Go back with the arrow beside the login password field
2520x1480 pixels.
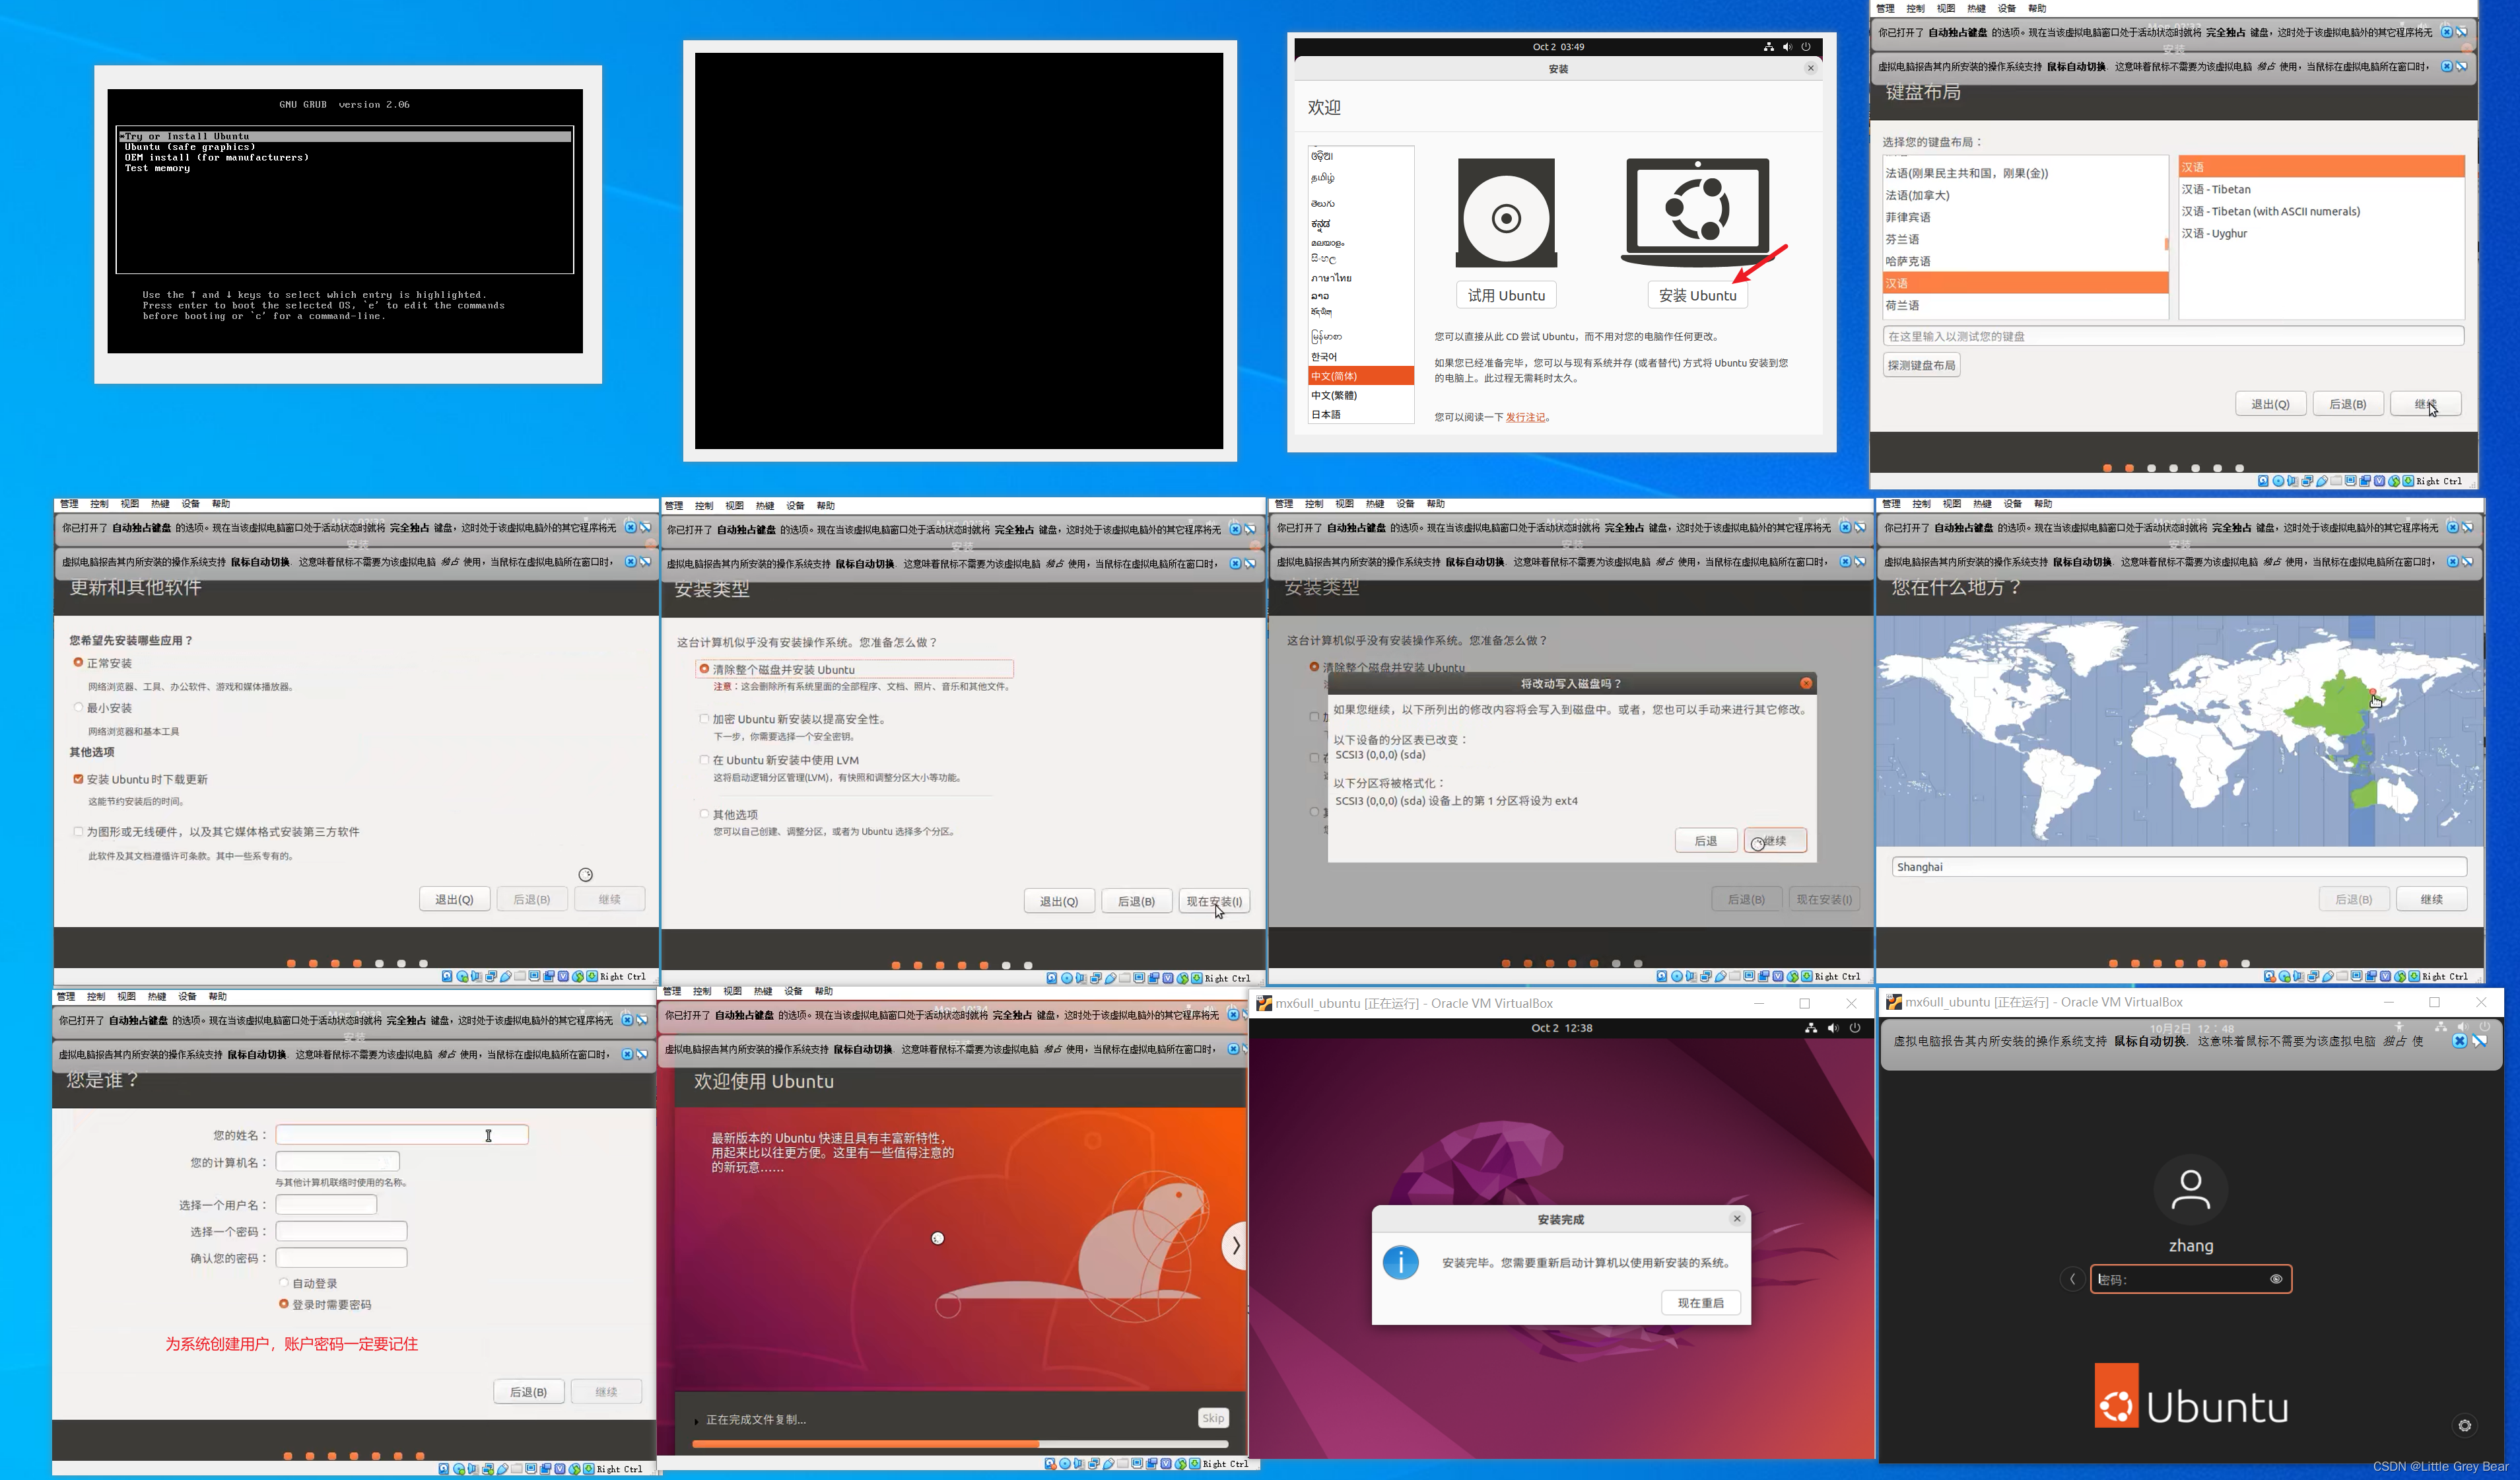coord(2072,1279)
